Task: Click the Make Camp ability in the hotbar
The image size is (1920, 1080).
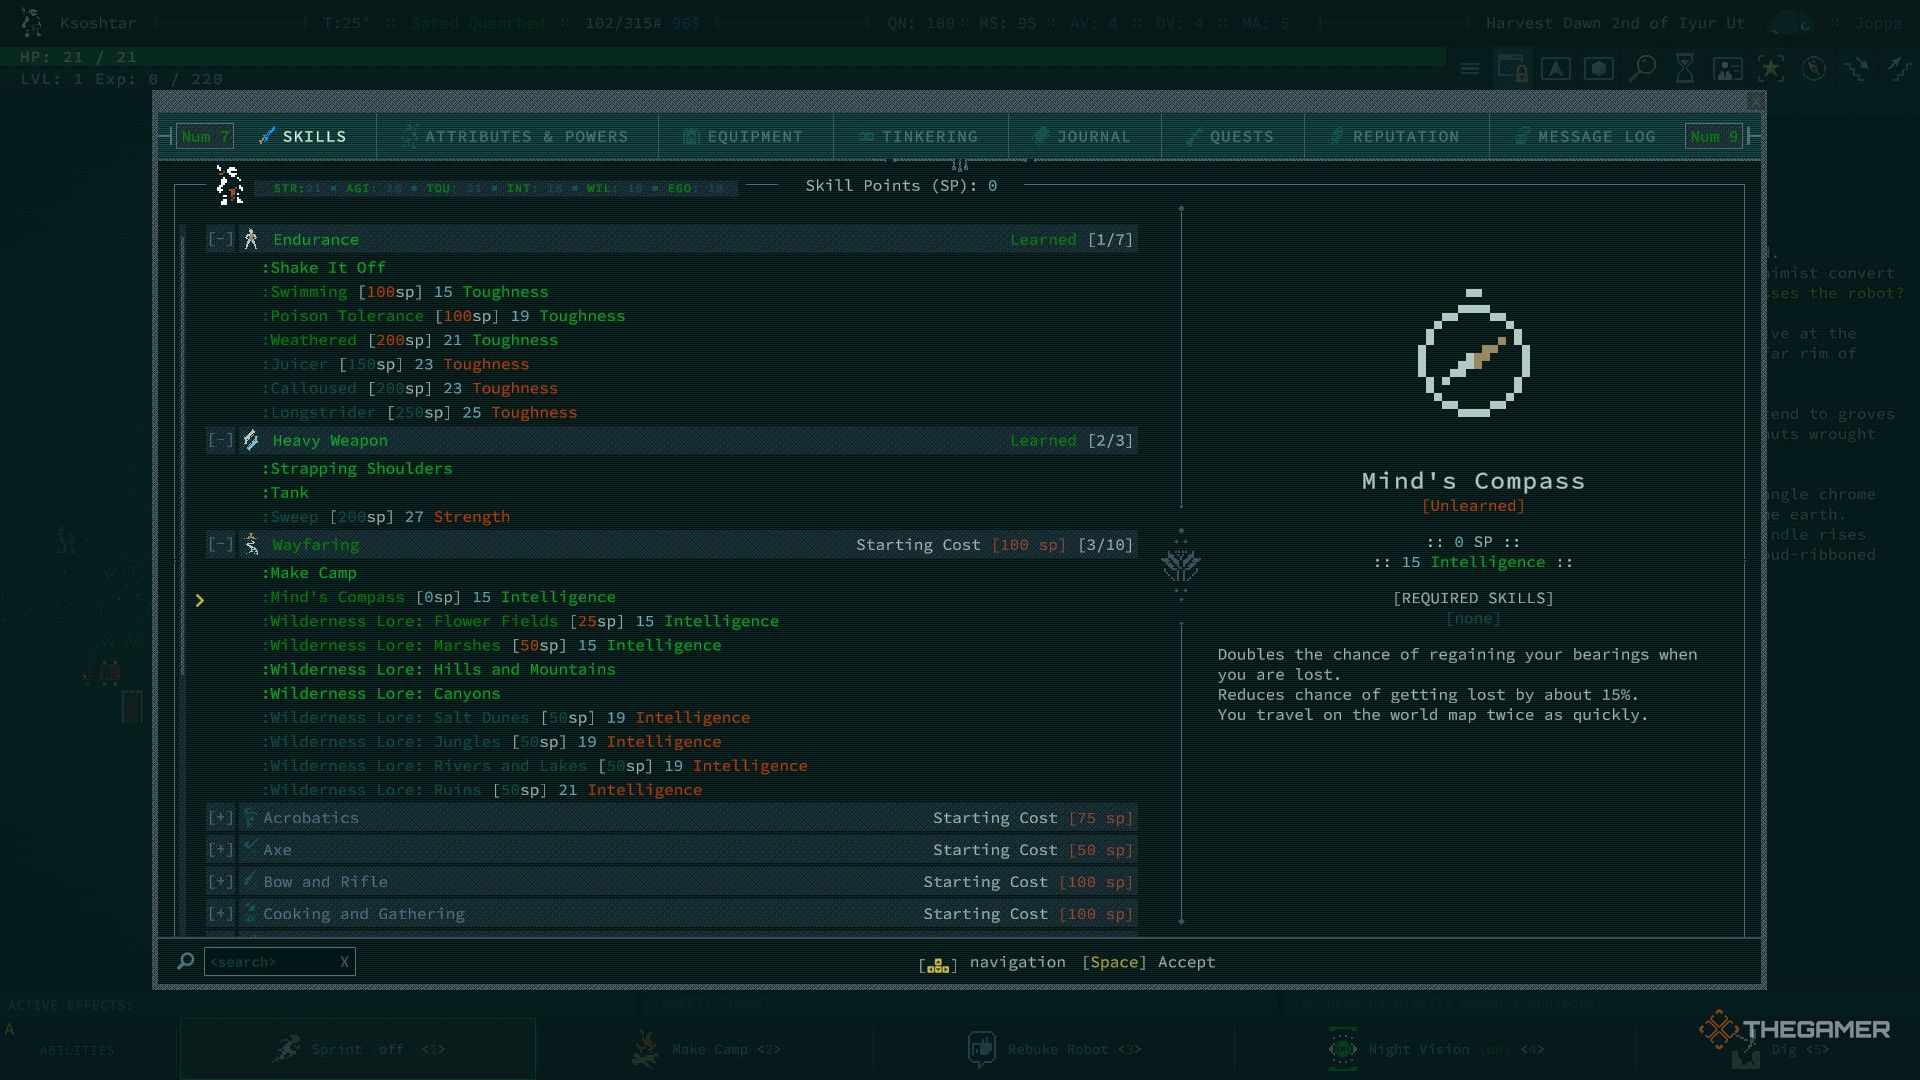Action: 706,1049
